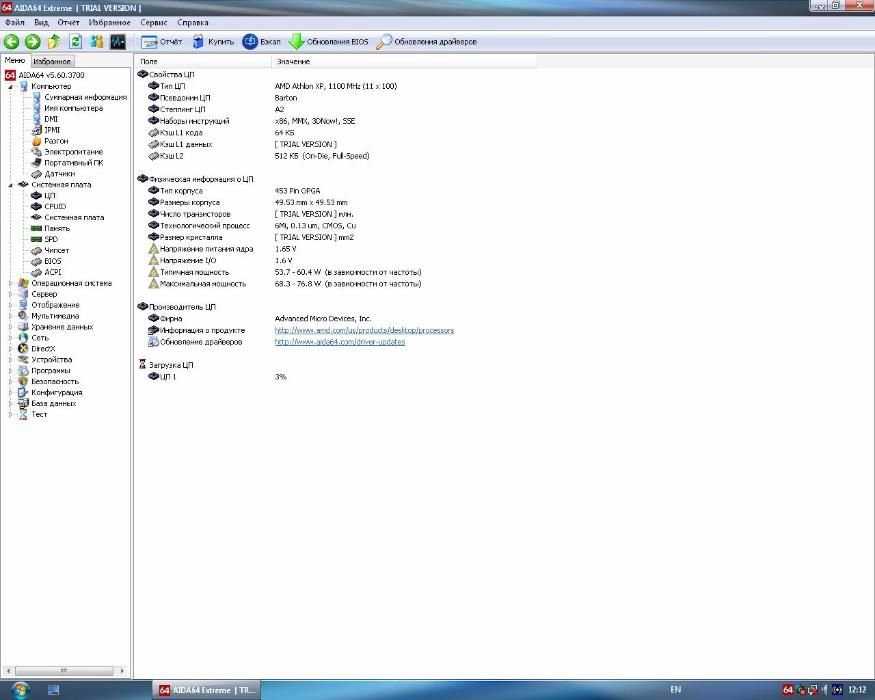Screen dimensions: 875x700
Task: Go forward with the green right arrow
Action: (x=33, y=42)
